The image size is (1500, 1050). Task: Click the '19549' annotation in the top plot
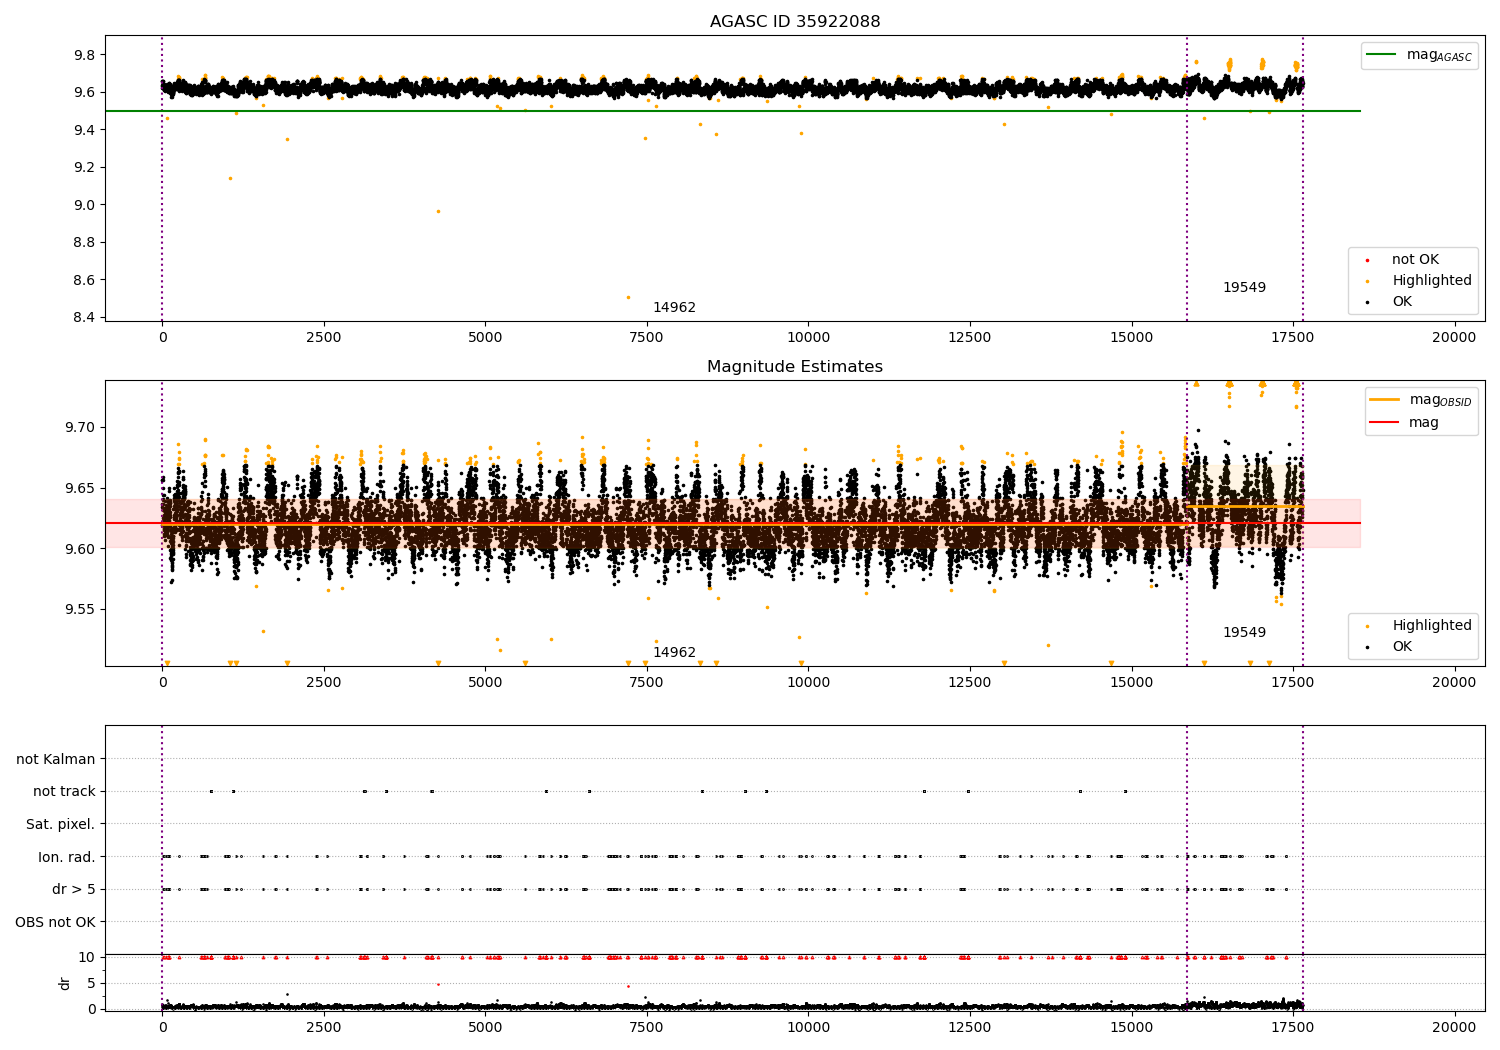(x=1244, y=288)
